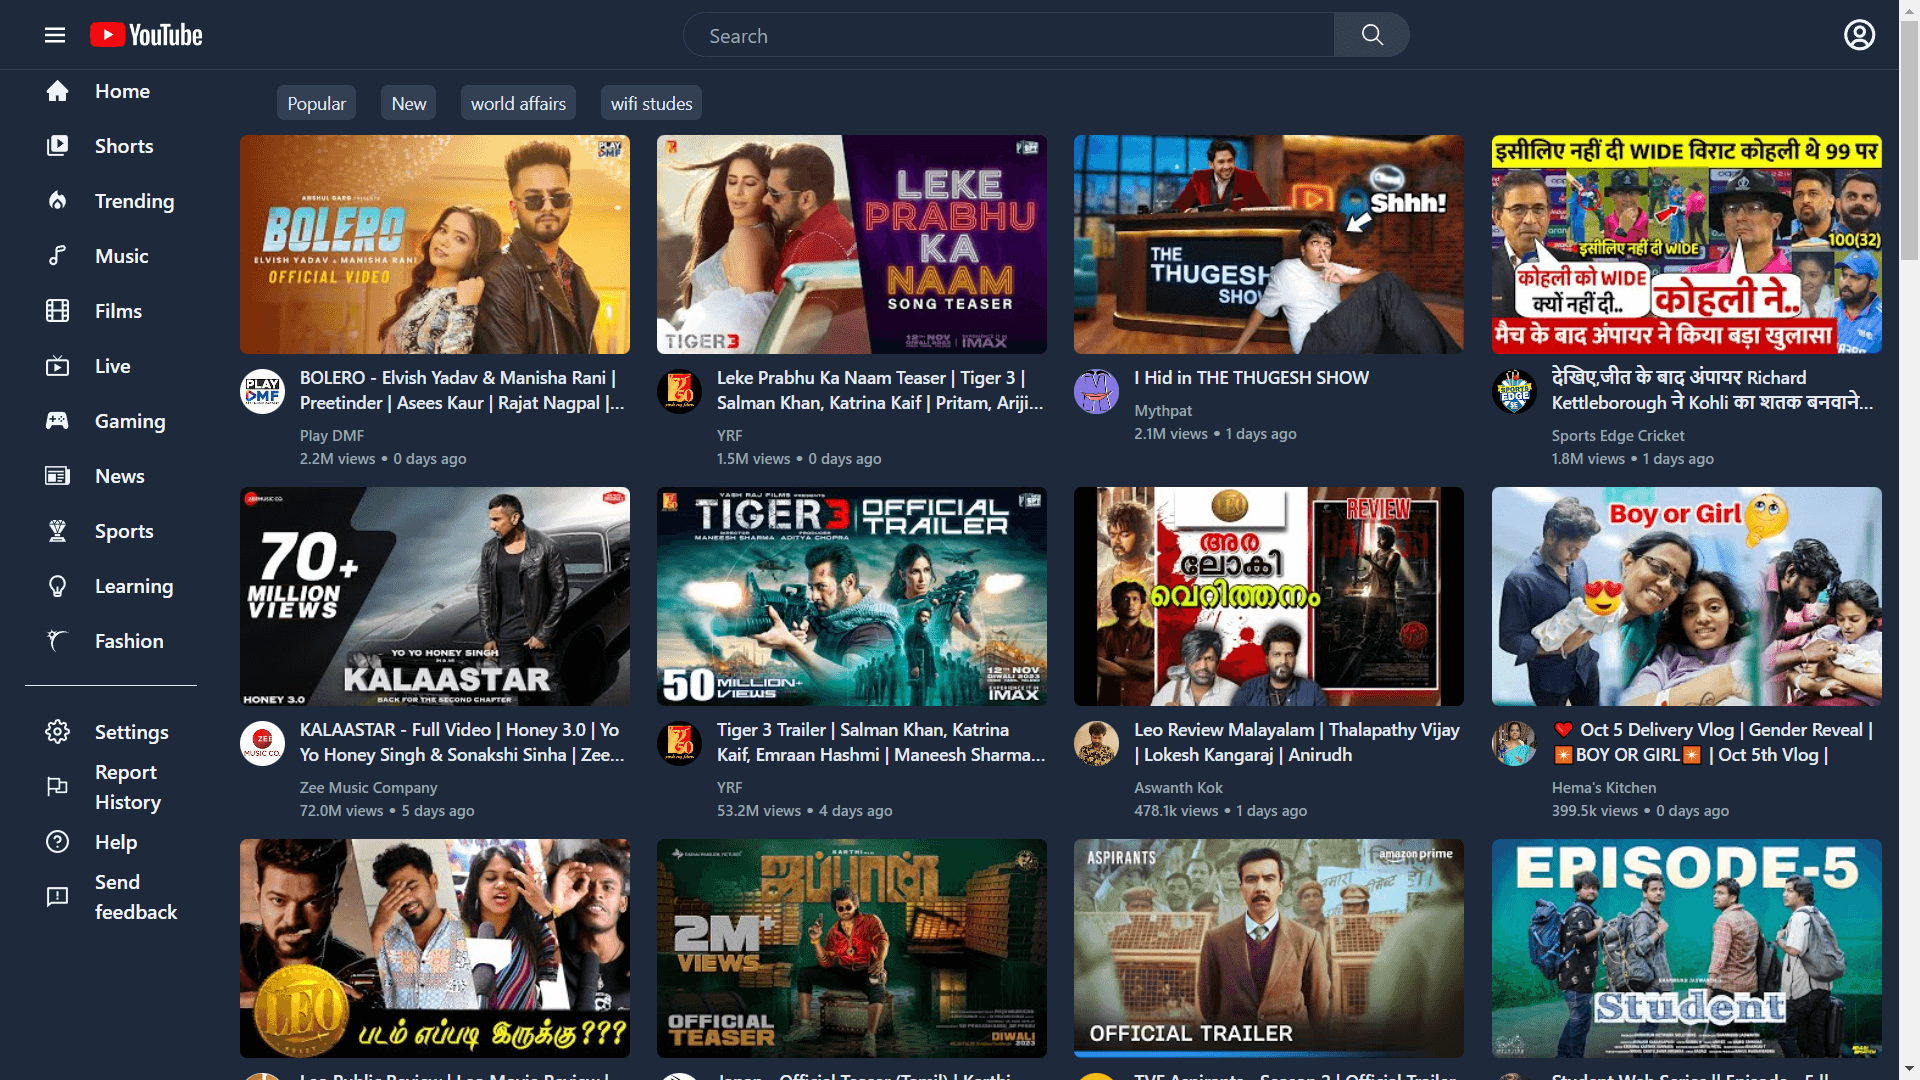Image resolution: width=1920 pixels, height=1080 pixels.
Task: Click the Mythpat channel name
Action: tap(1163, 411)
